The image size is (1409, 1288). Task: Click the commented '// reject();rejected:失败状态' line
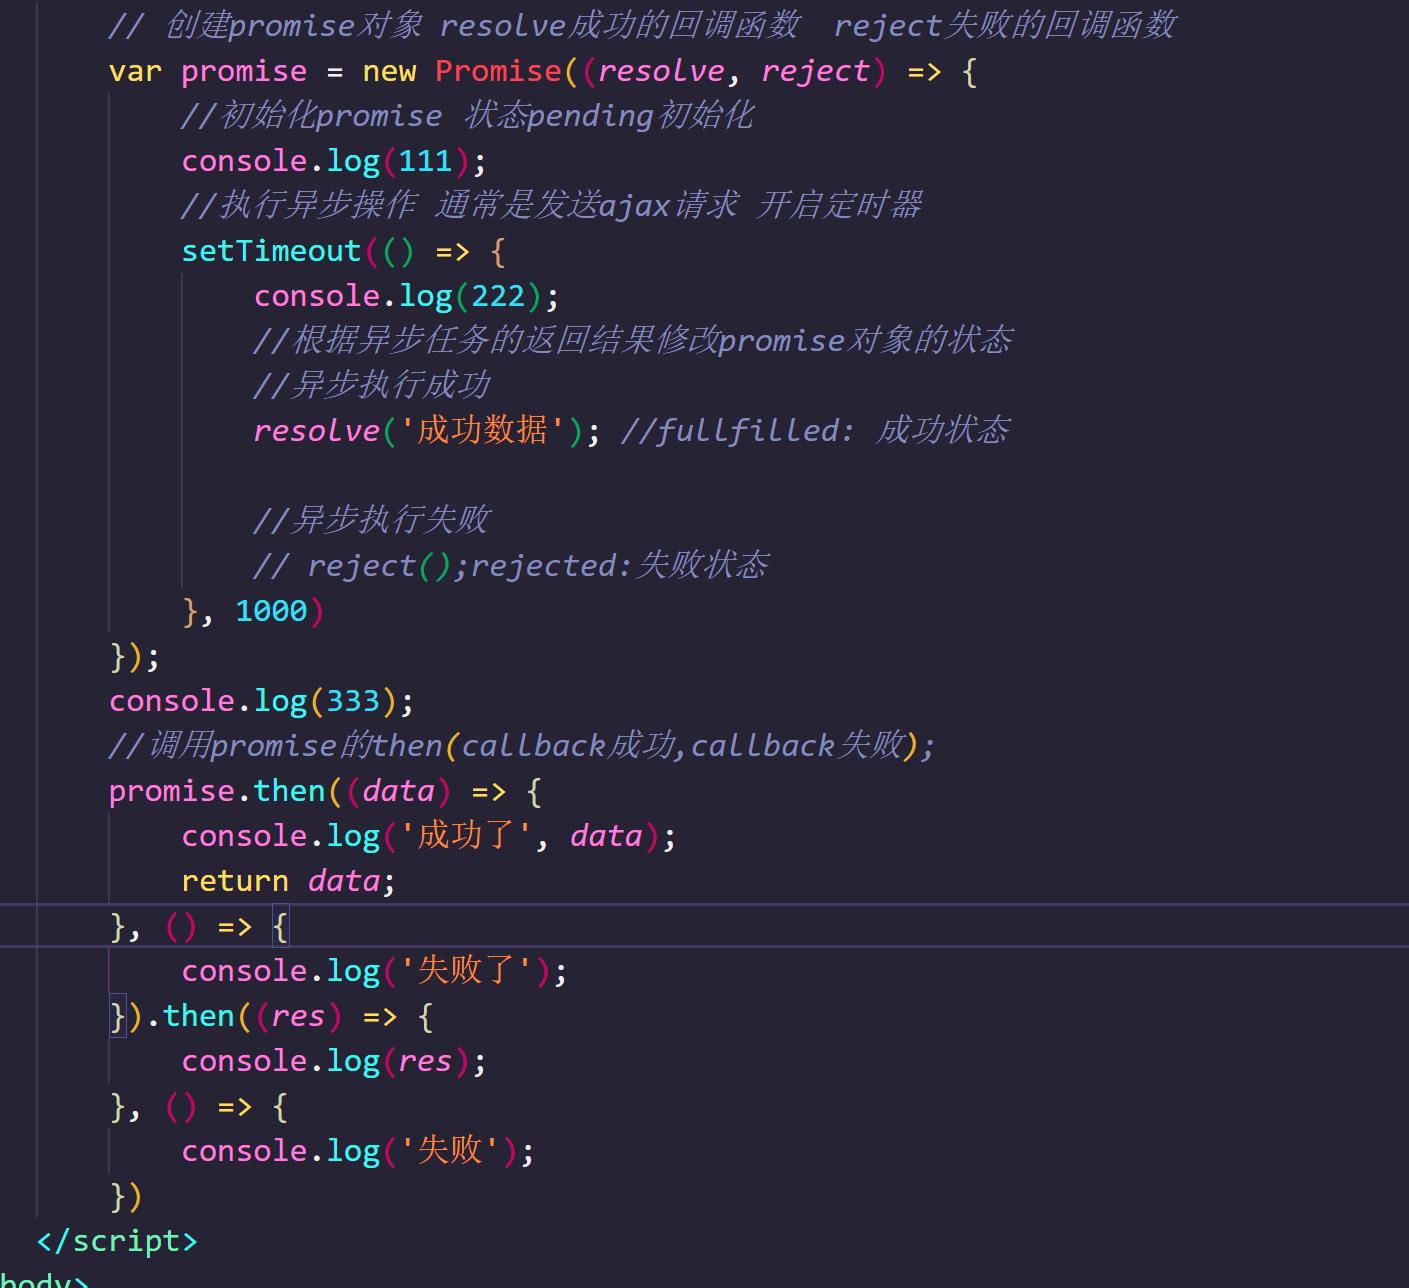[511, 566]
